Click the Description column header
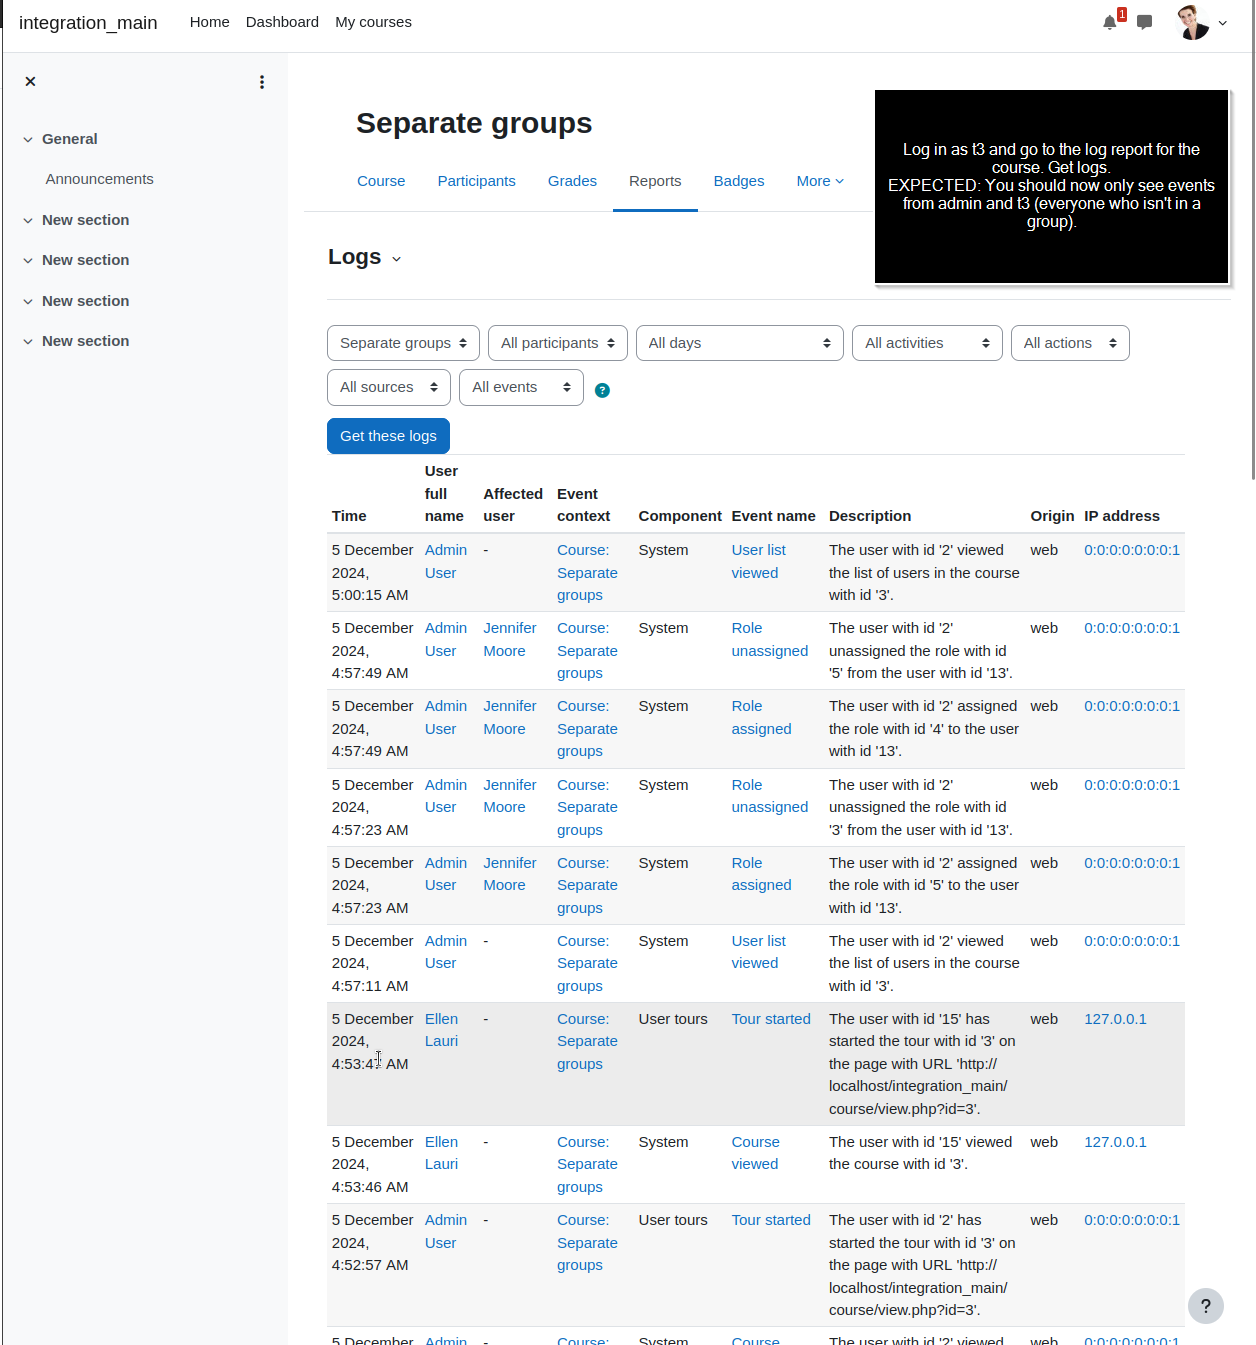This screenshot has height=1345, width=1256. coord(870,516)
